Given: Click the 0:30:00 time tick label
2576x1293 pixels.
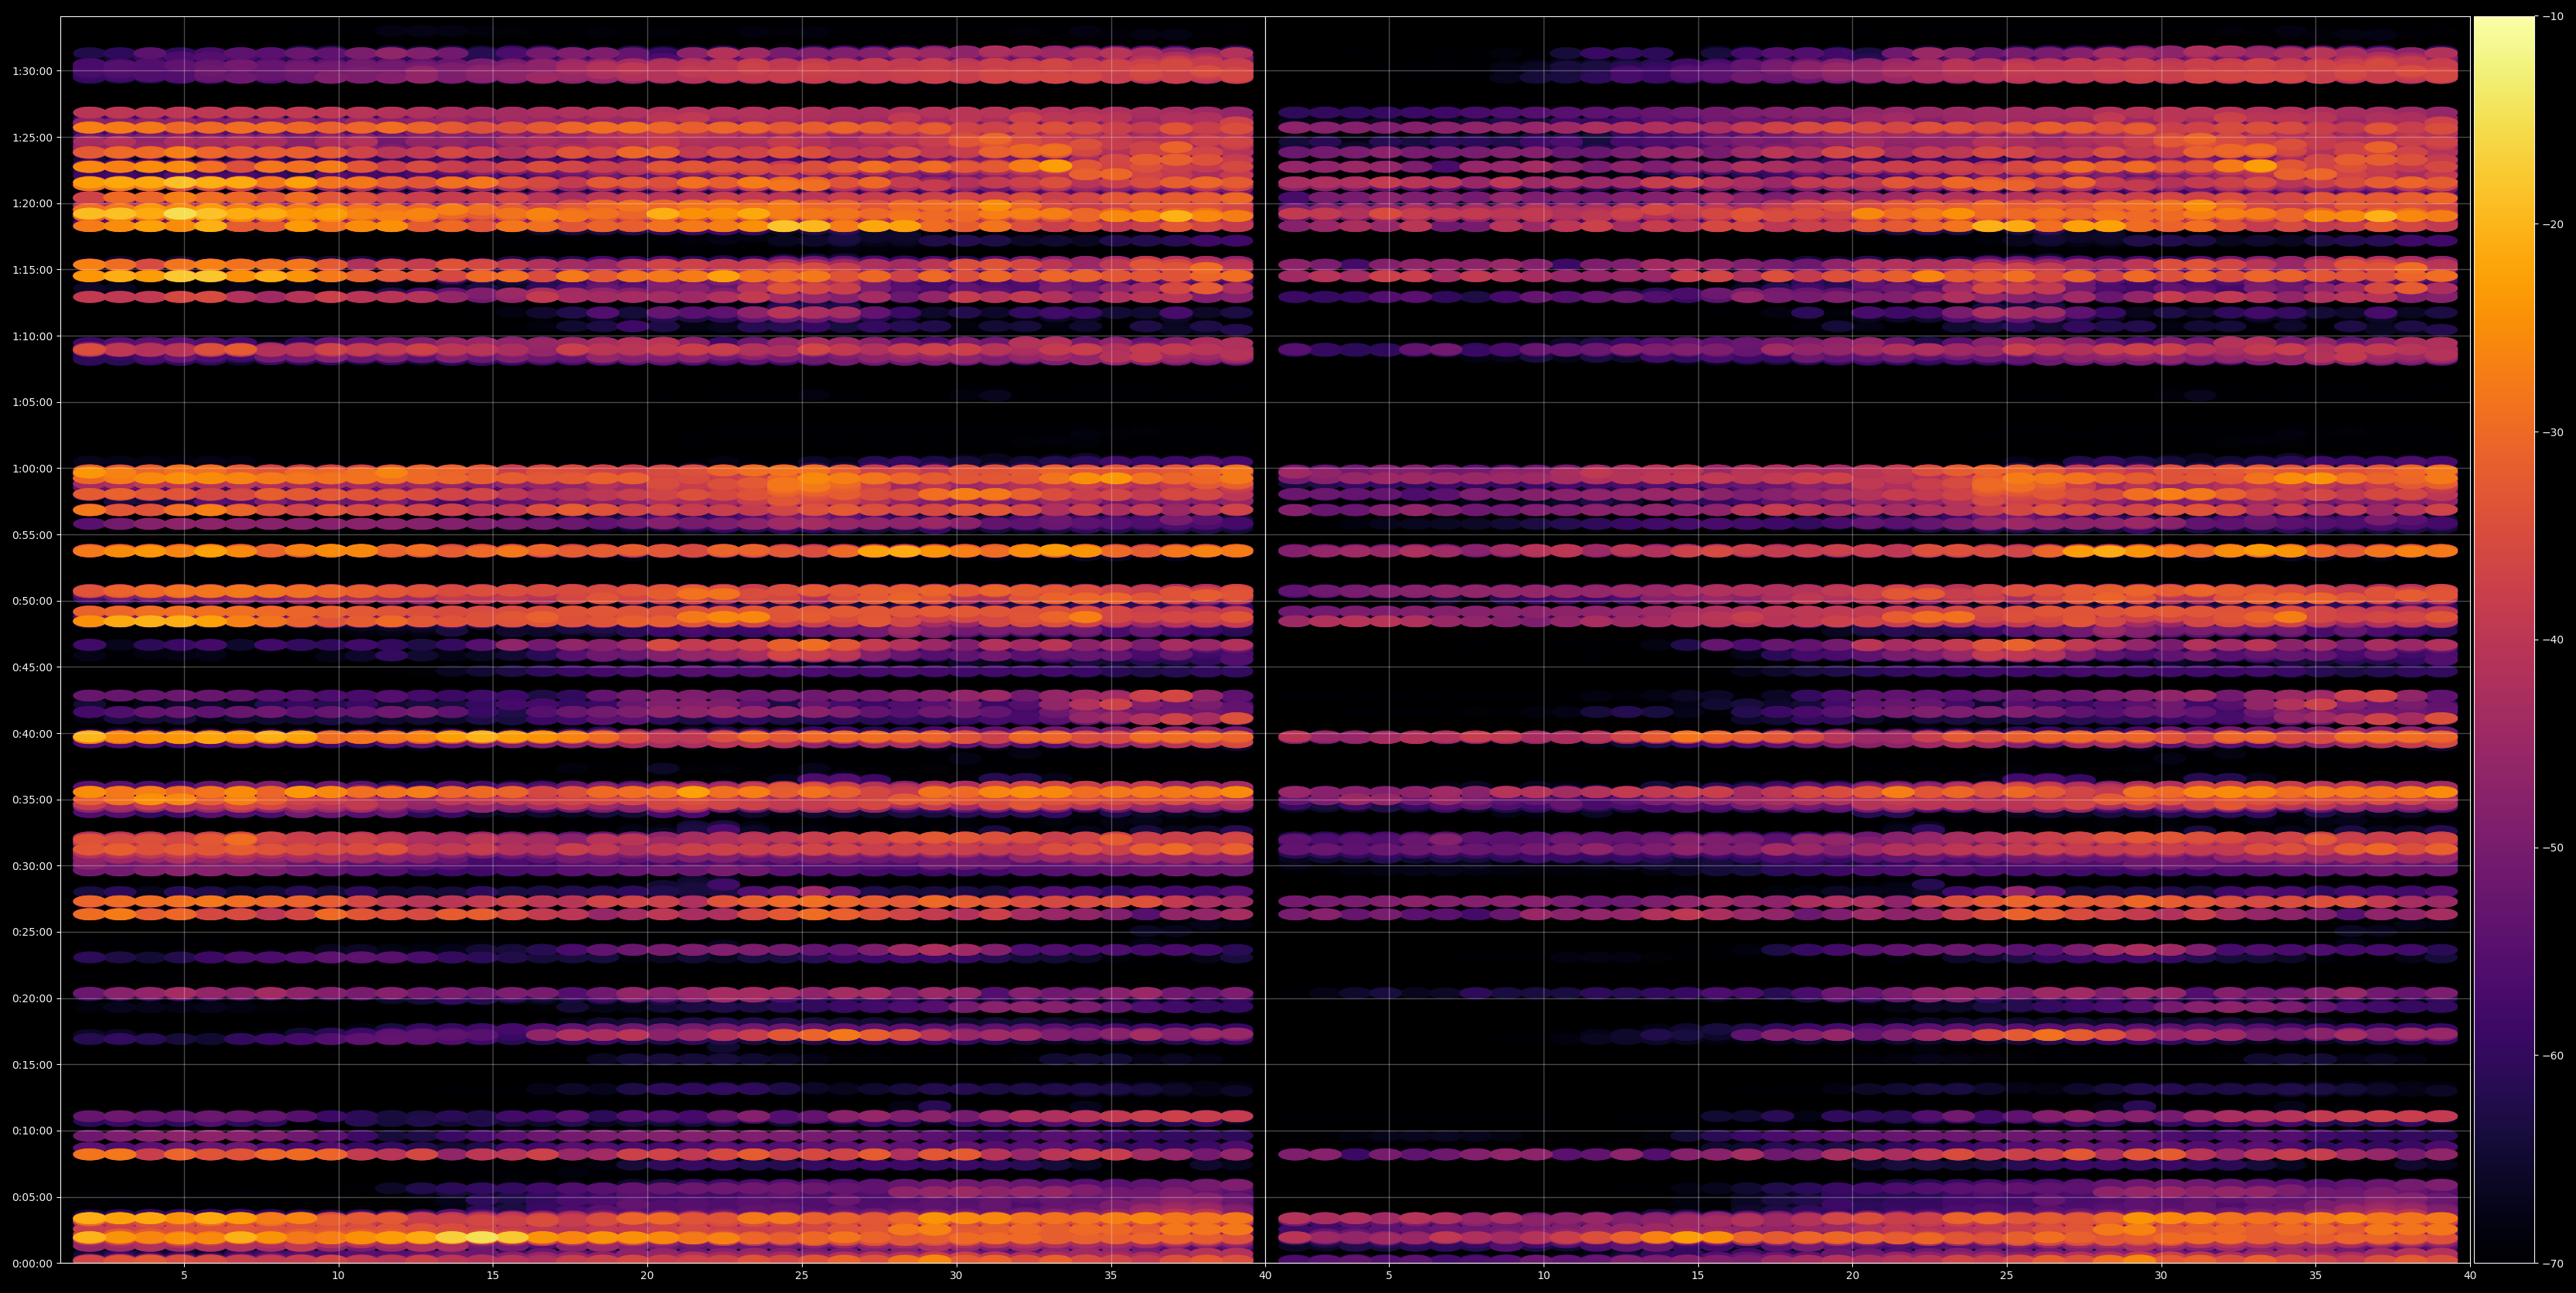Looking at the screenshot, I should 33,866.
